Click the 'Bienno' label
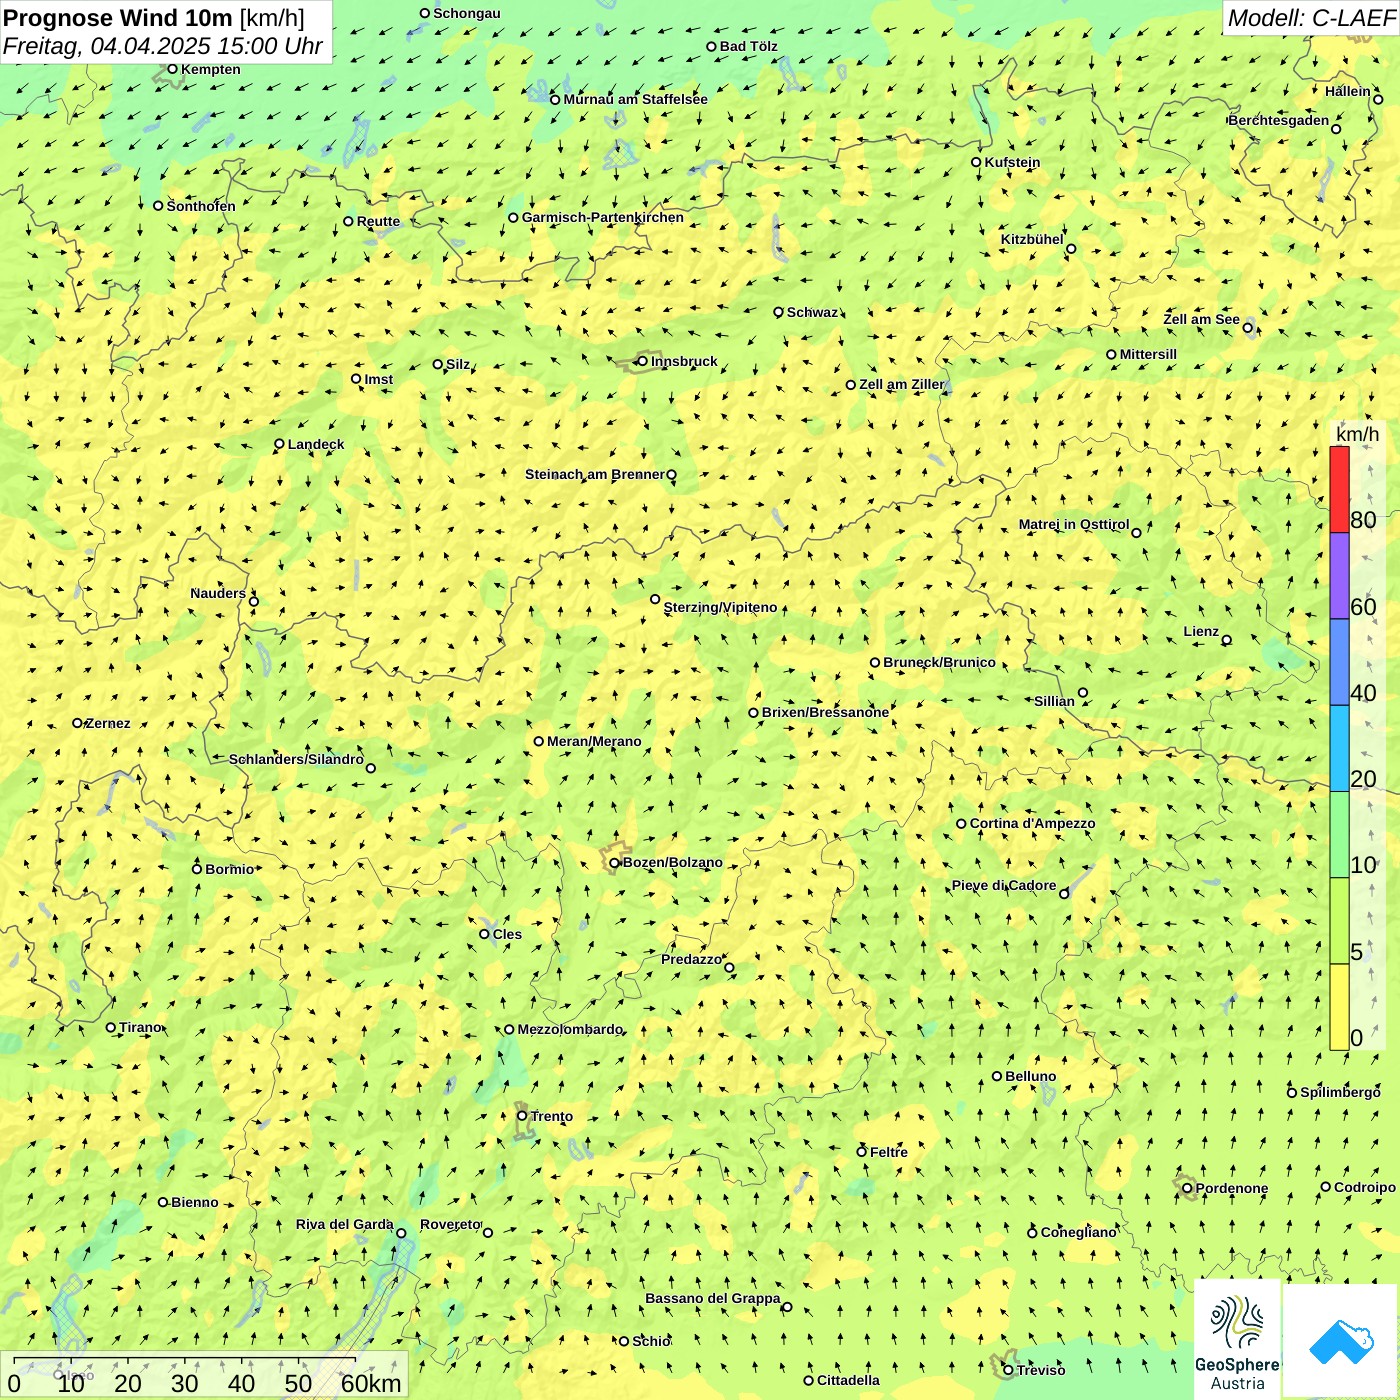 pyautogui.click(x=194, y=1202)
